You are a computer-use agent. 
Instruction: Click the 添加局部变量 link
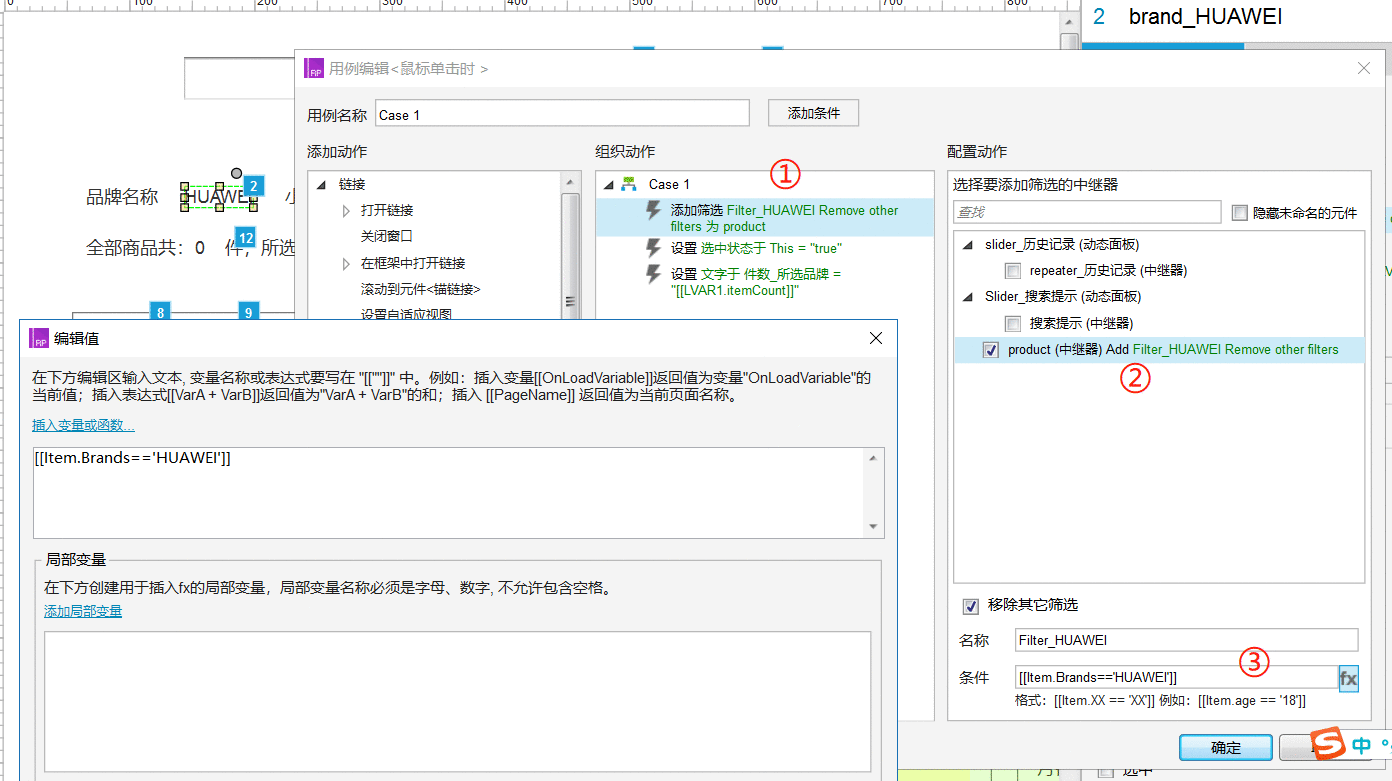pos(83,611)
